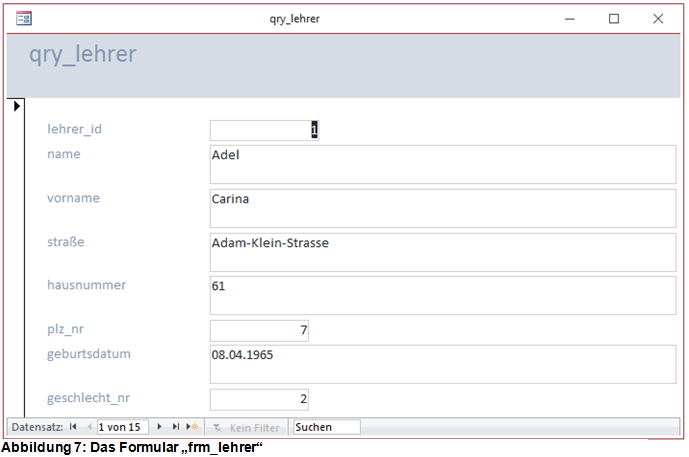Select the plz_nr field
The width and height of the screenshot is (689, 457).
tap(259, 331)
